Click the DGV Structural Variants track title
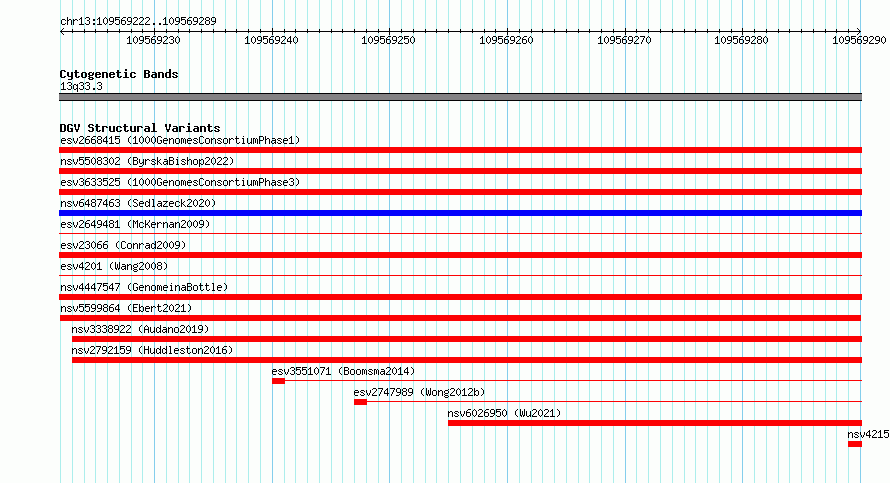 tap(140, 128)
